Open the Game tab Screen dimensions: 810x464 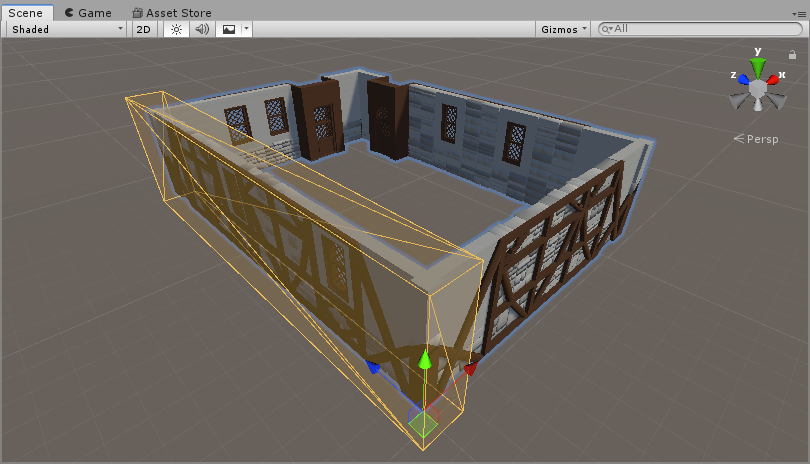click(87, 13)
